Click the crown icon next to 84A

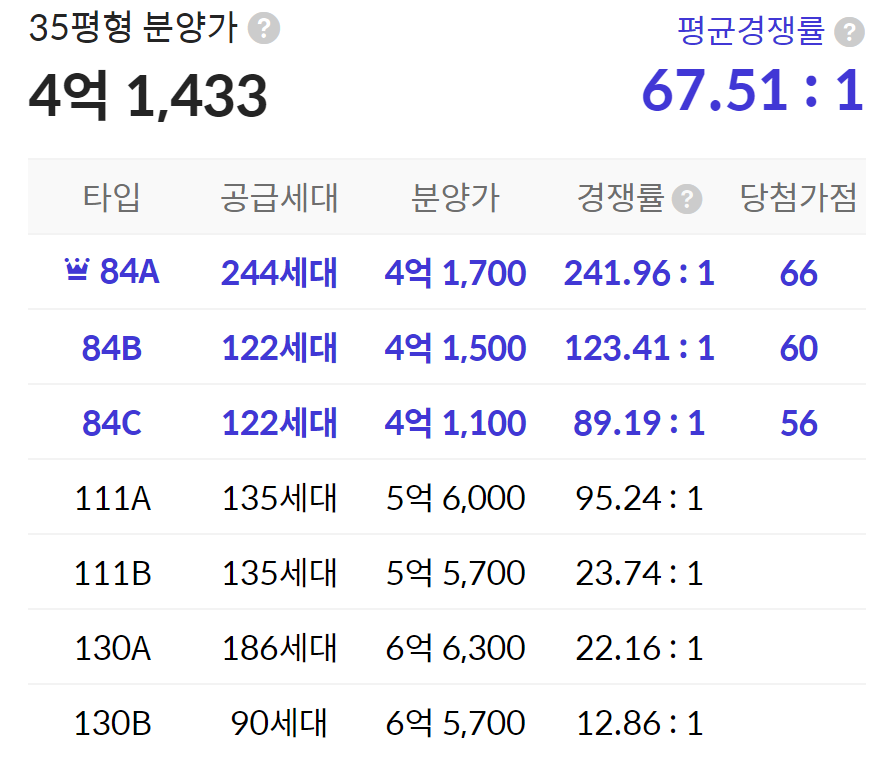coord(77,269)
